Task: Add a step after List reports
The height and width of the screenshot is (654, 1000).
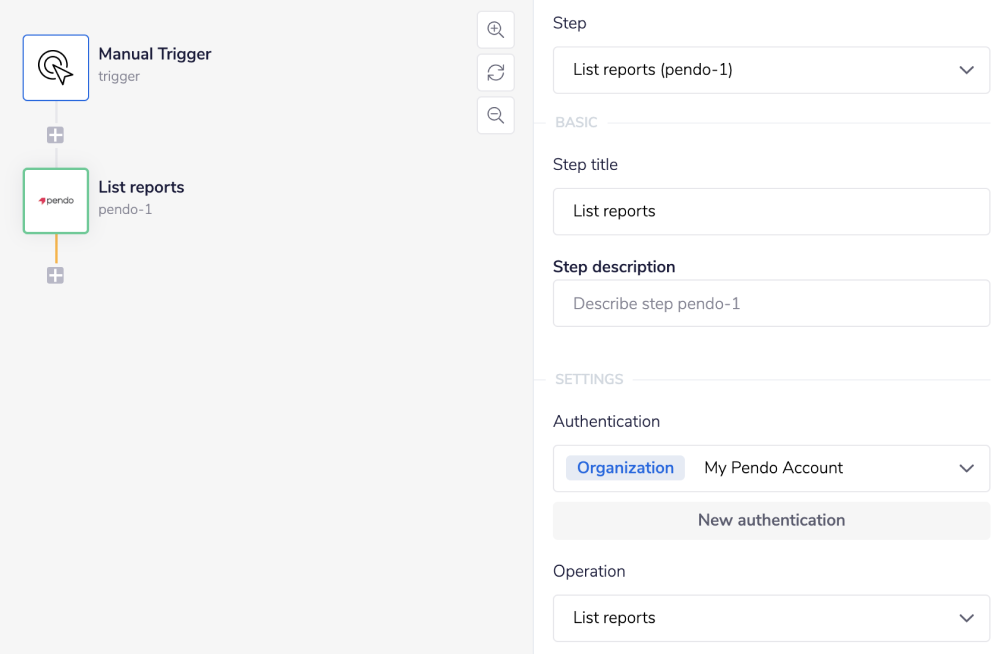Action: point(55,275)
